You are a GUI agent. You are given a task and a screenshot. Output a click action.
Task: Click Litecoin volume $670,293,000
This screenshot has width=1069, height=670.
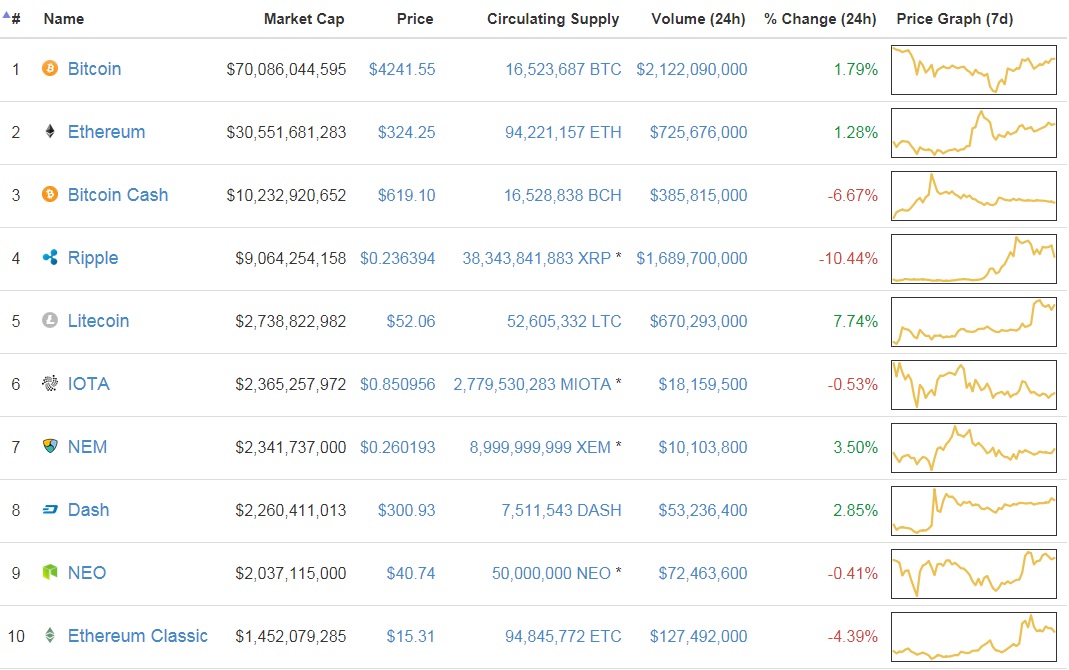coord(698,322)
